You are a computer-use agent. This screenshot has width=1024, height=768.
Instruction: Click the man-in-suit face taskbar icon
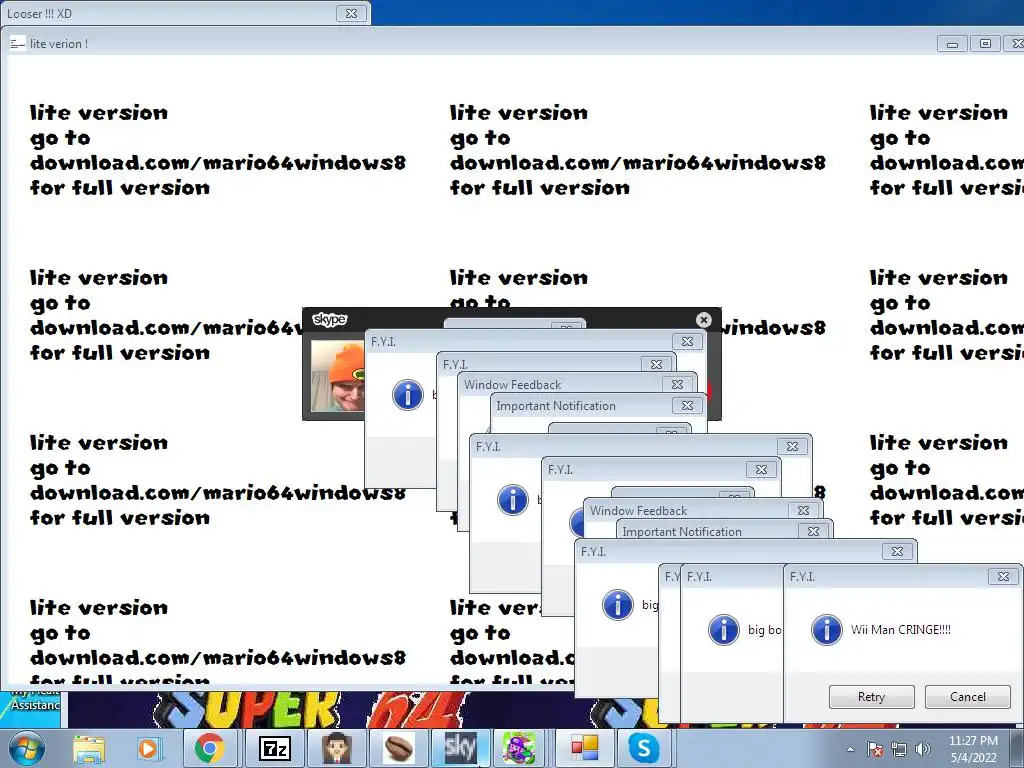[336, 748]
